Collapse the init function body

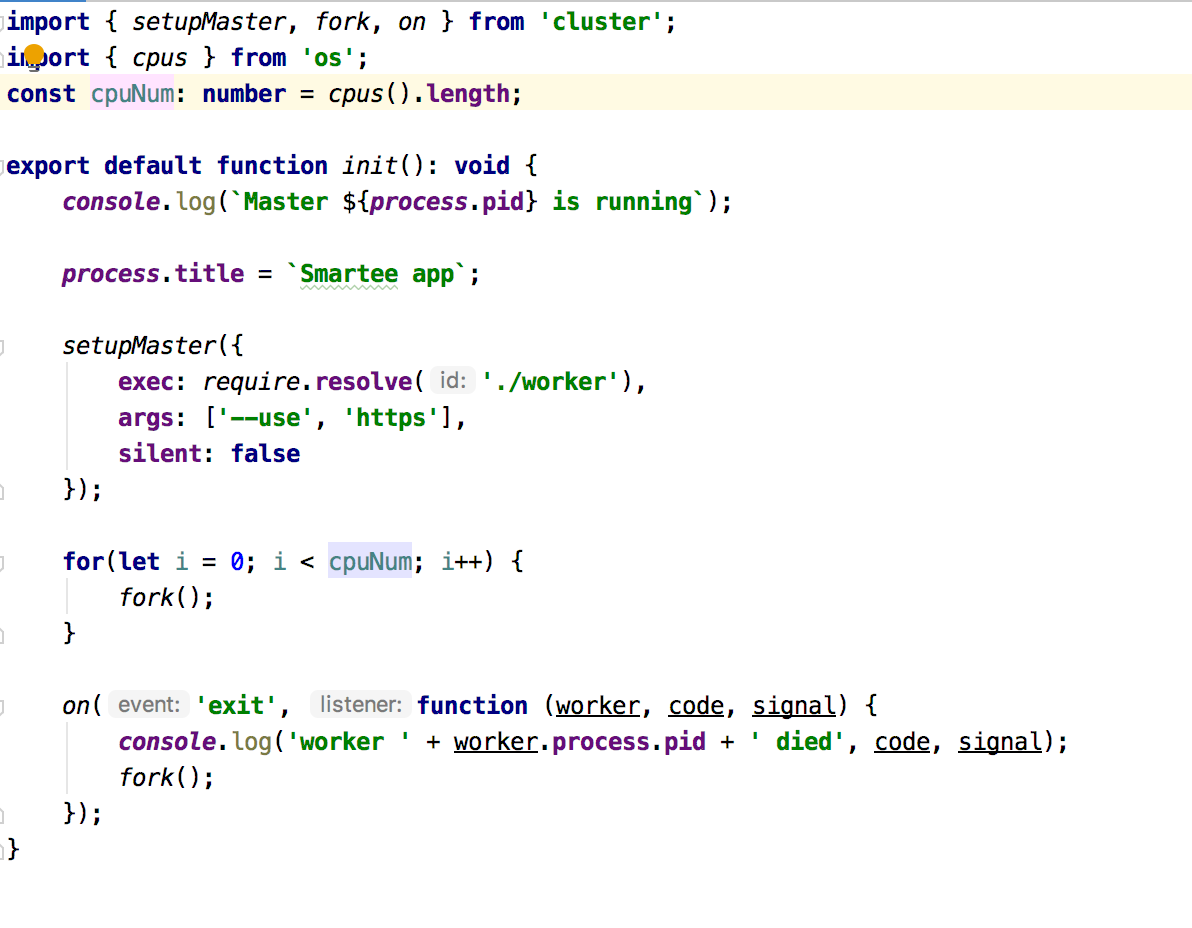pos(4,165)
